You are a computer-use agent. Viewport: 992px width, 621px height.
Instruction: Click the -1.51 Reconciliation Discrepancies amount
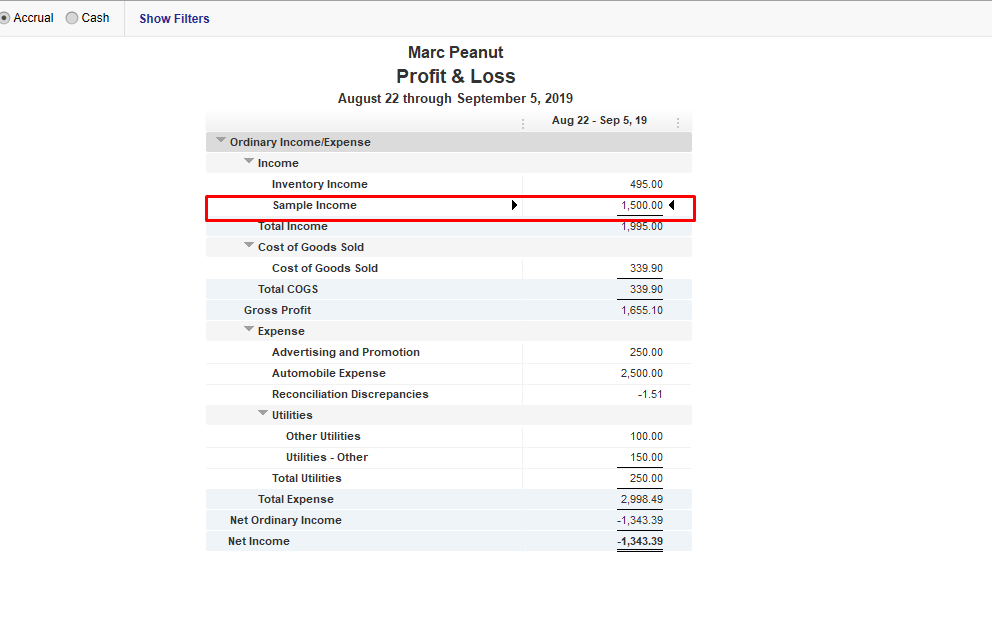tap(650, 394)
